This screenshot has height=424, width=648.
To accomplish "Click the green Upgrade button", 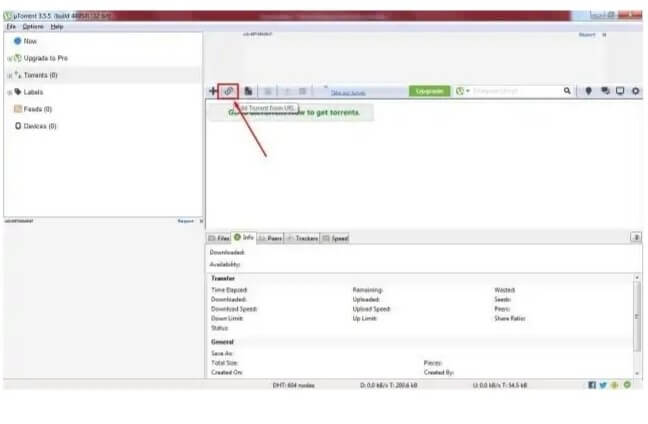I will [x=429, y=91].
